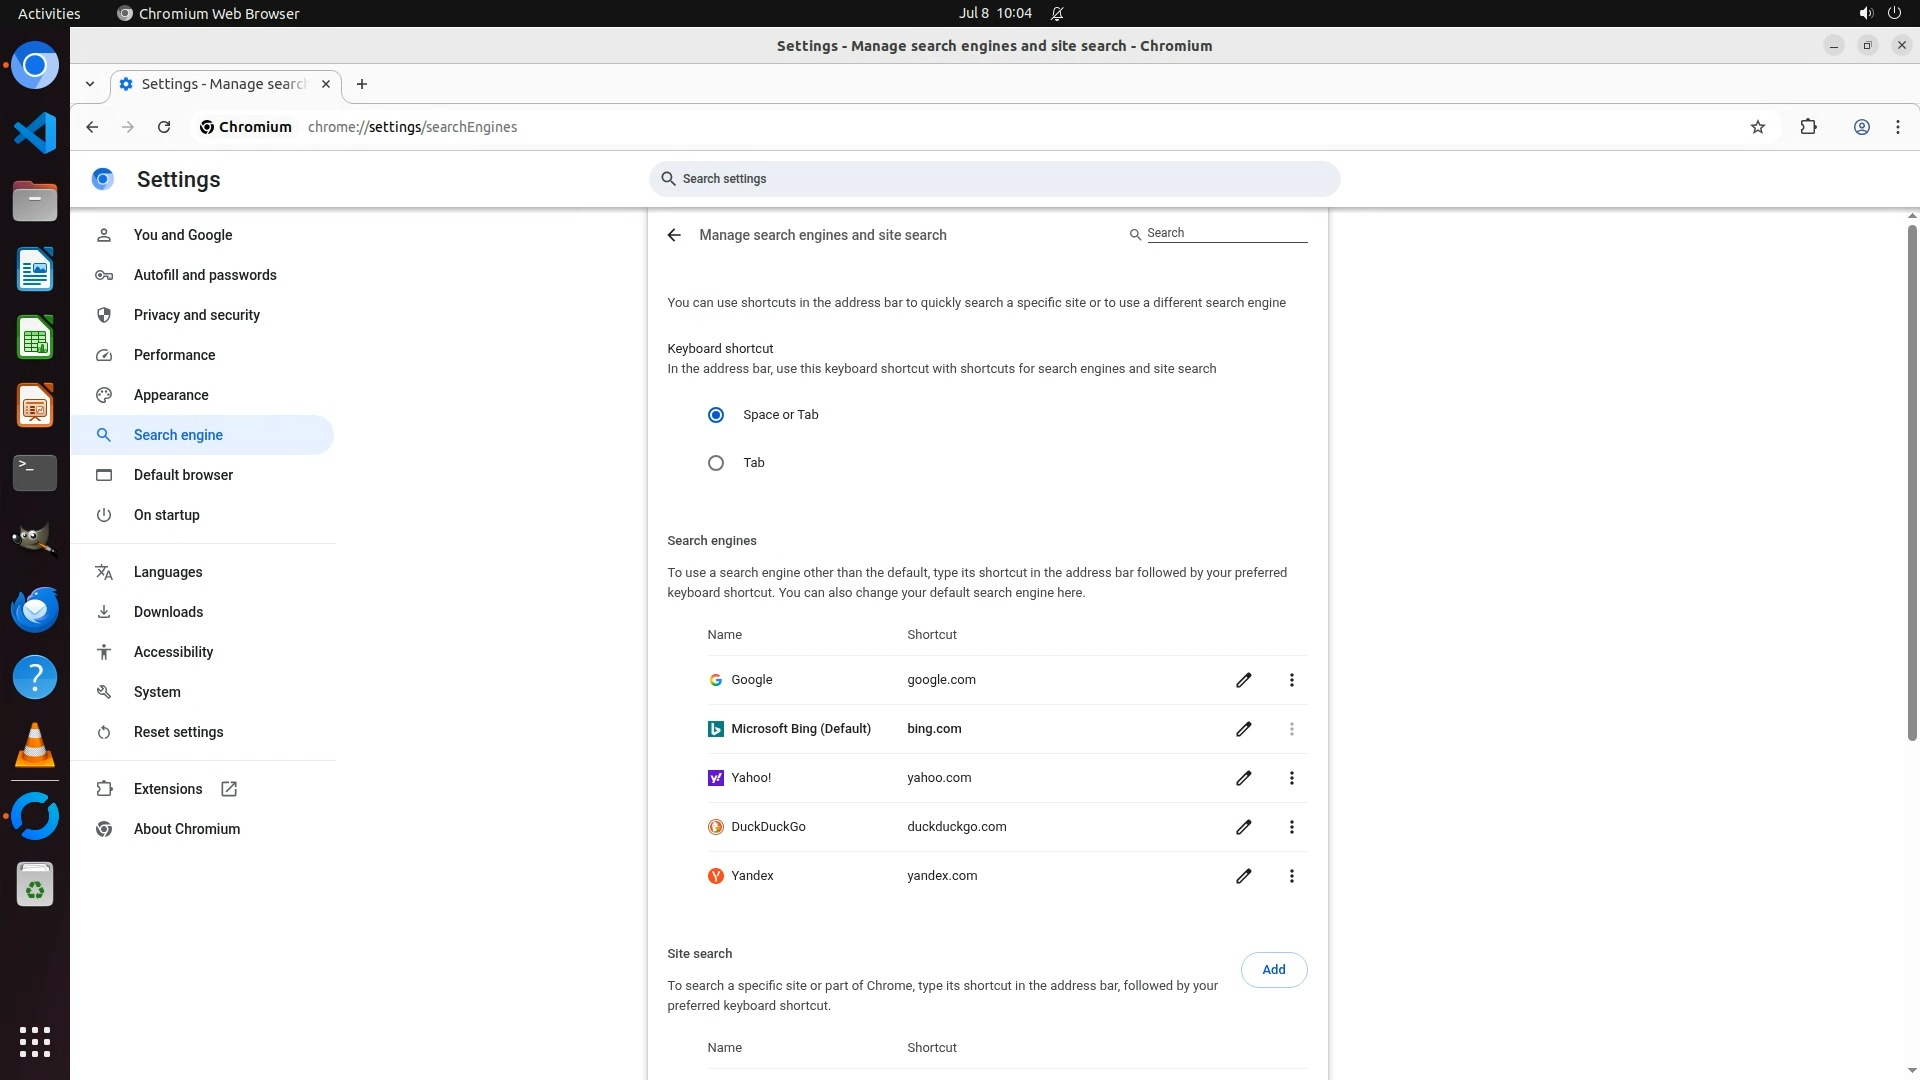This screenshot has width=1920, height=1080.
Task: Reload the page
Action: point(164,127)
